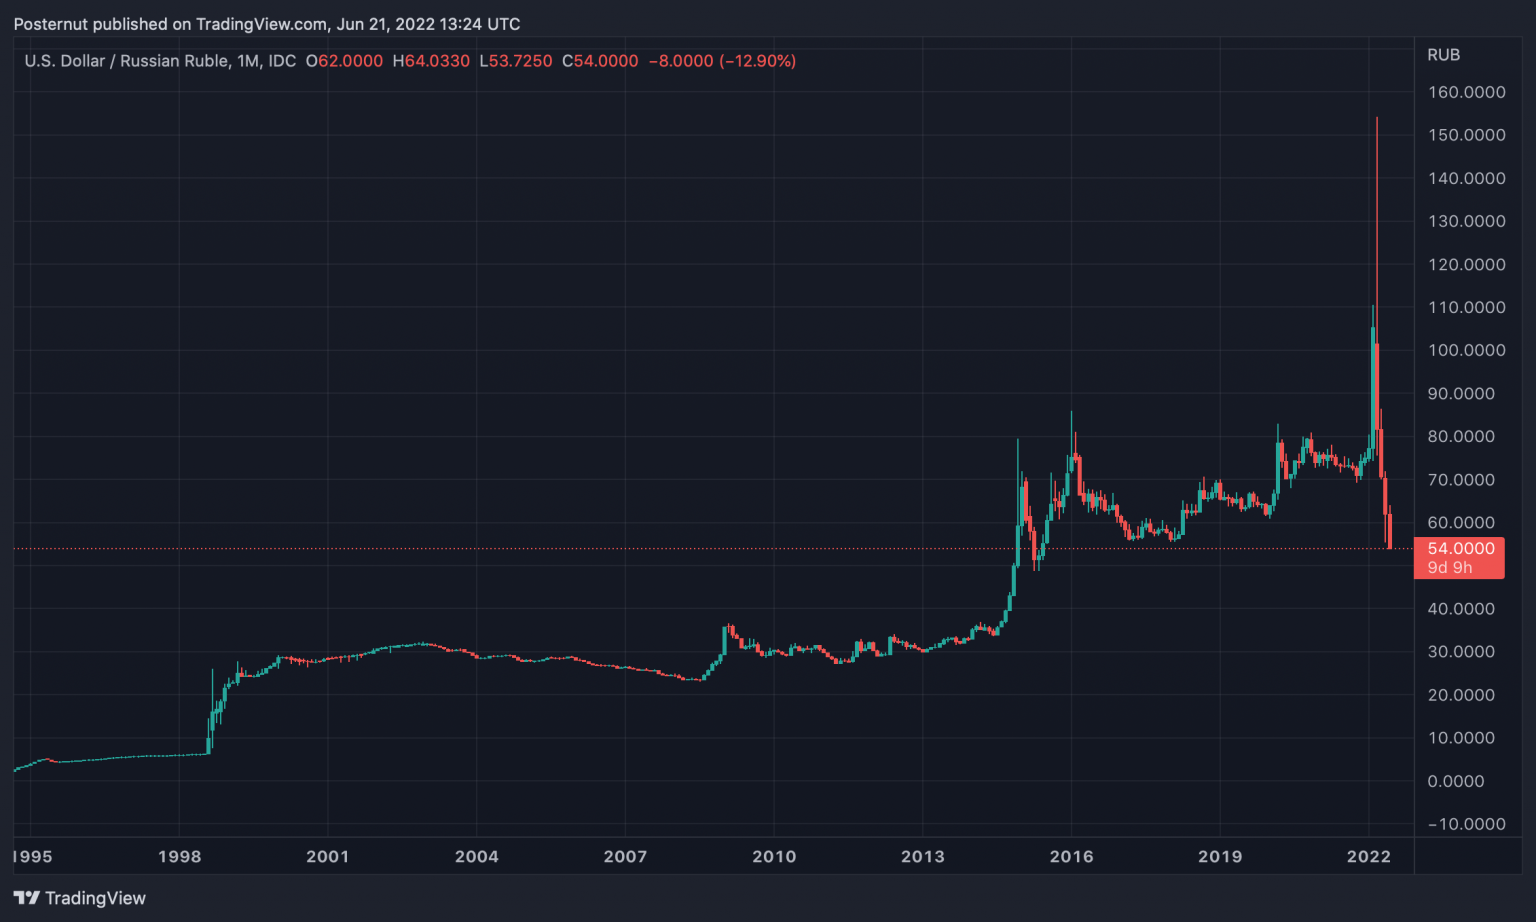This screenshot has height=922, width=1536.
Task: Click the tall 2022 spike candle near 155
Action: pyautogui.click(x=1375, y=250)
